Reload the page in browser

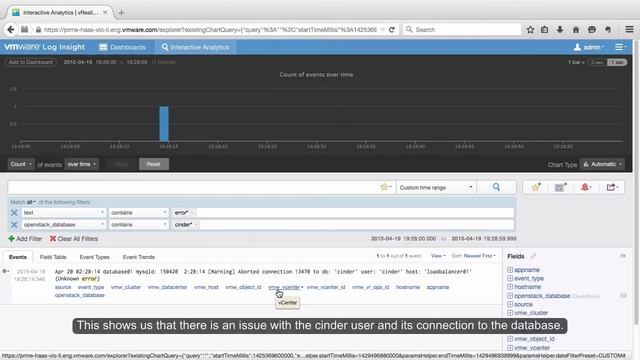click(x=391, y=29)
